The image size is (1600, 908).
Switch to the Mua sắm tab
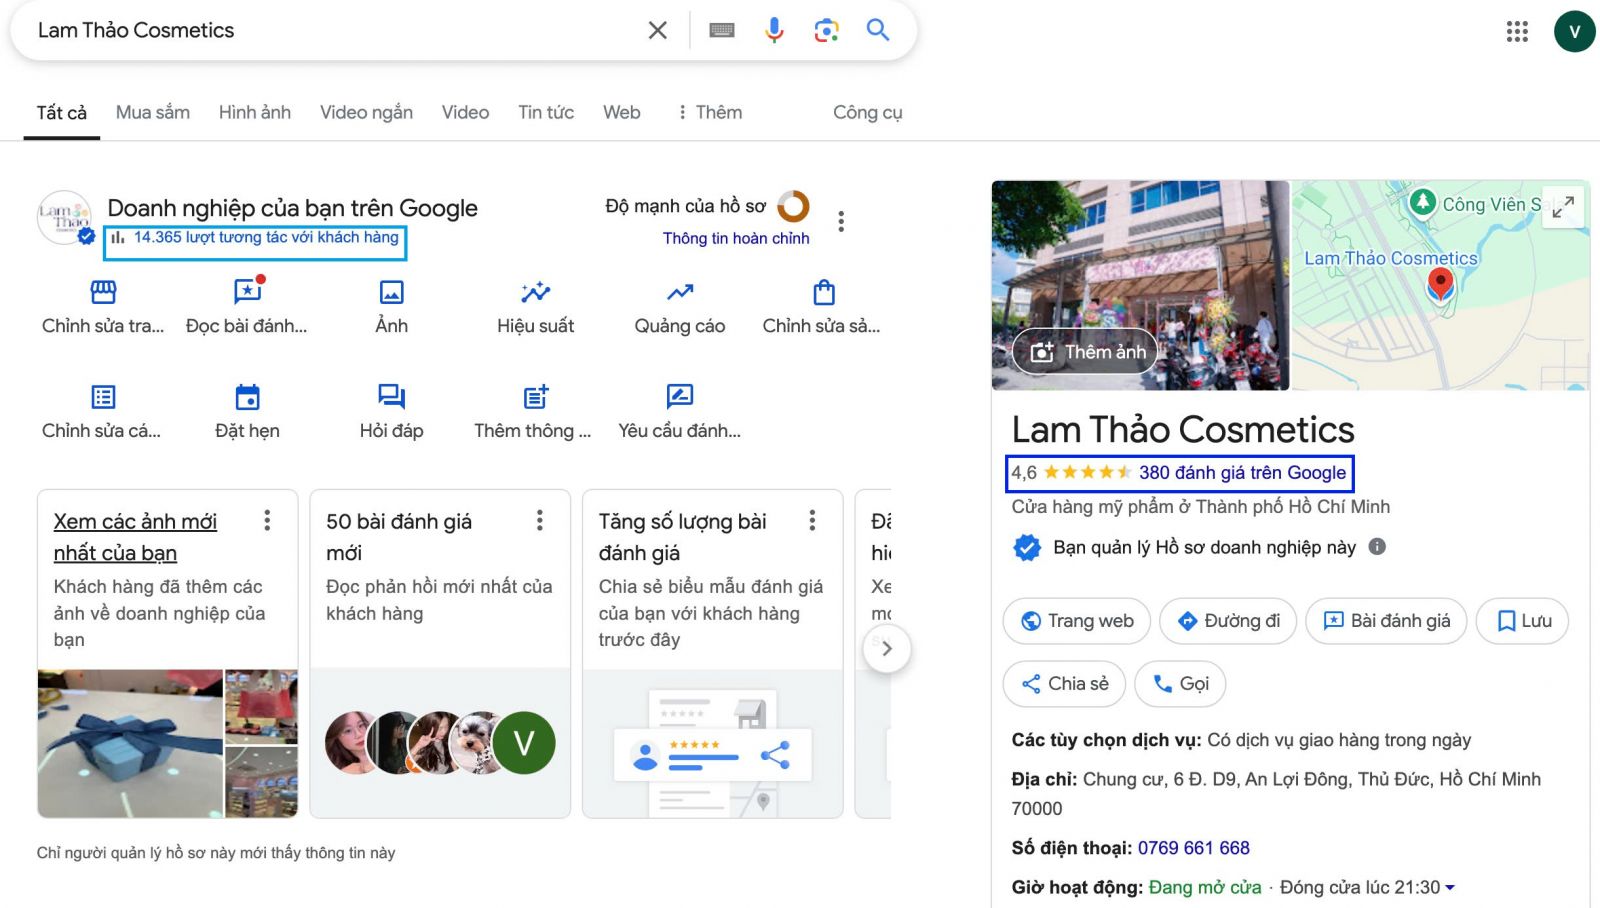pos(153,112)
